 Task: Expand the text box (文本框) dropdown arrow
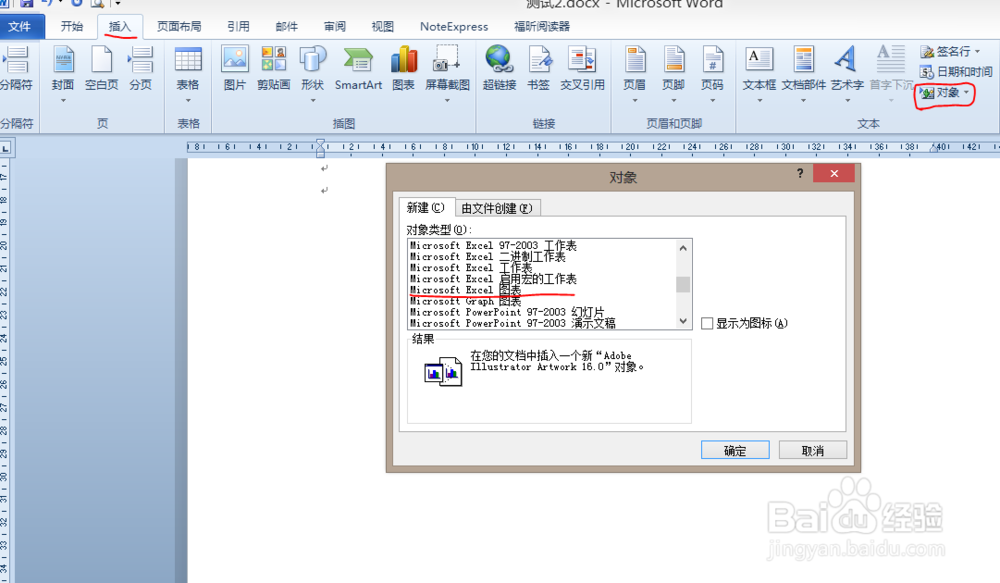pyautogui.click(x=759, y=100)
